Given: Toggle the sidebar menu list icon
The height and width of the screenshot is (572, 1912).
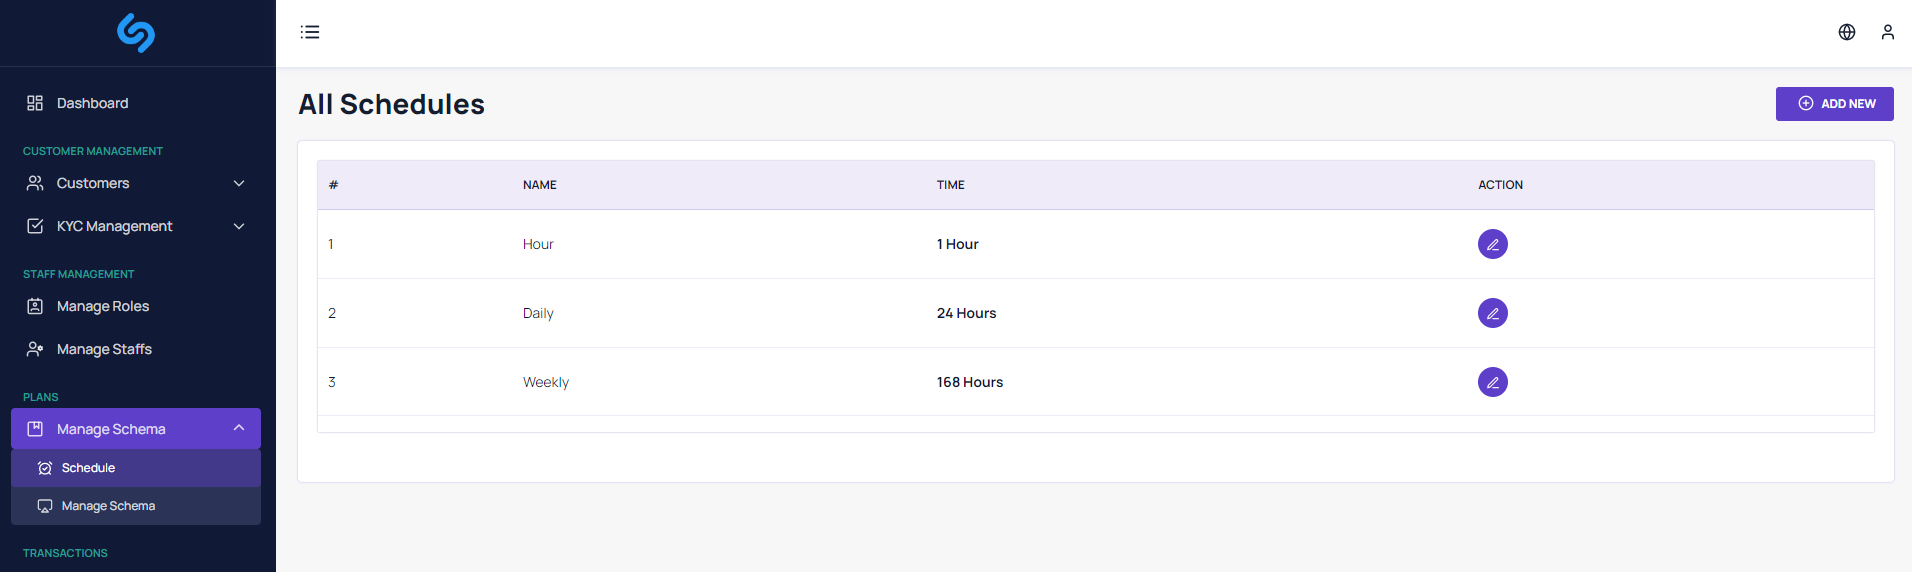Looking at the screenshot, I should point(310,32).
